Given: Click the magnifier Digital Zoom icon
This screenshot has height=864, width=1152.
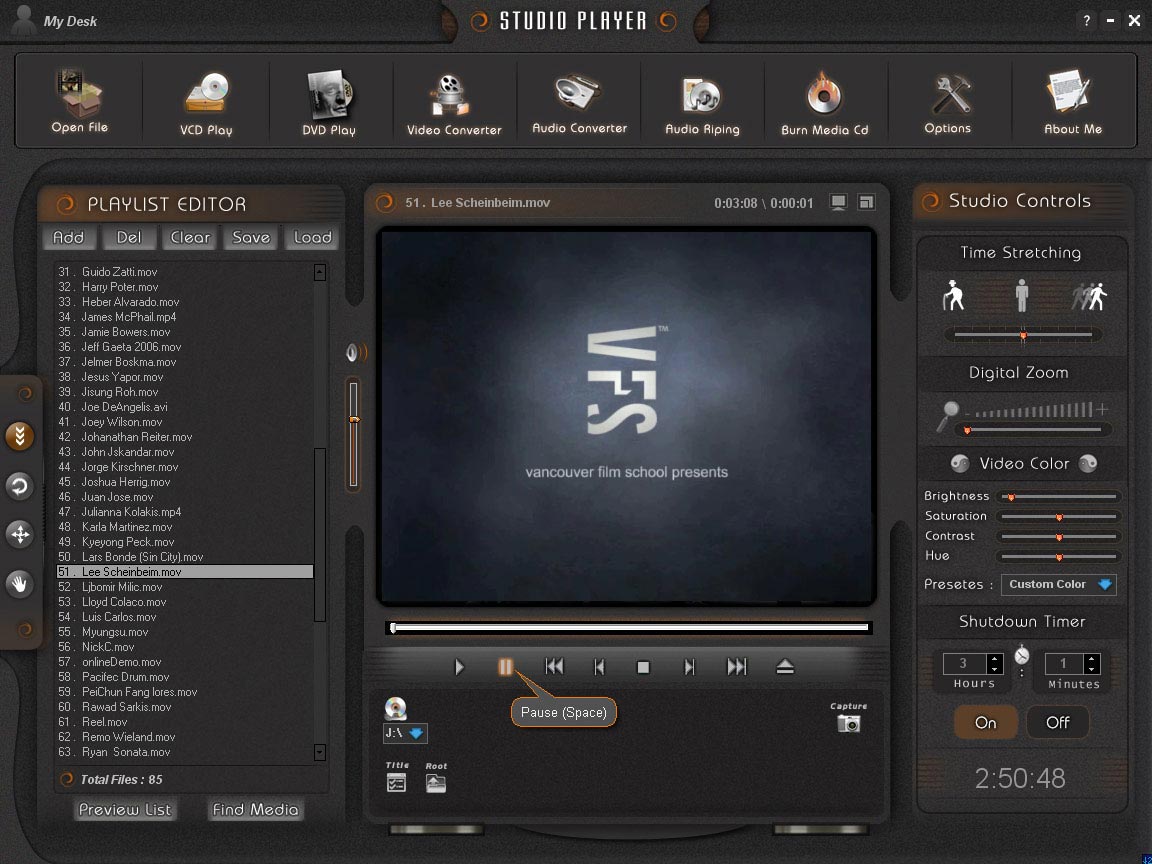Looking at the screenshot, I should pos(948,416).
